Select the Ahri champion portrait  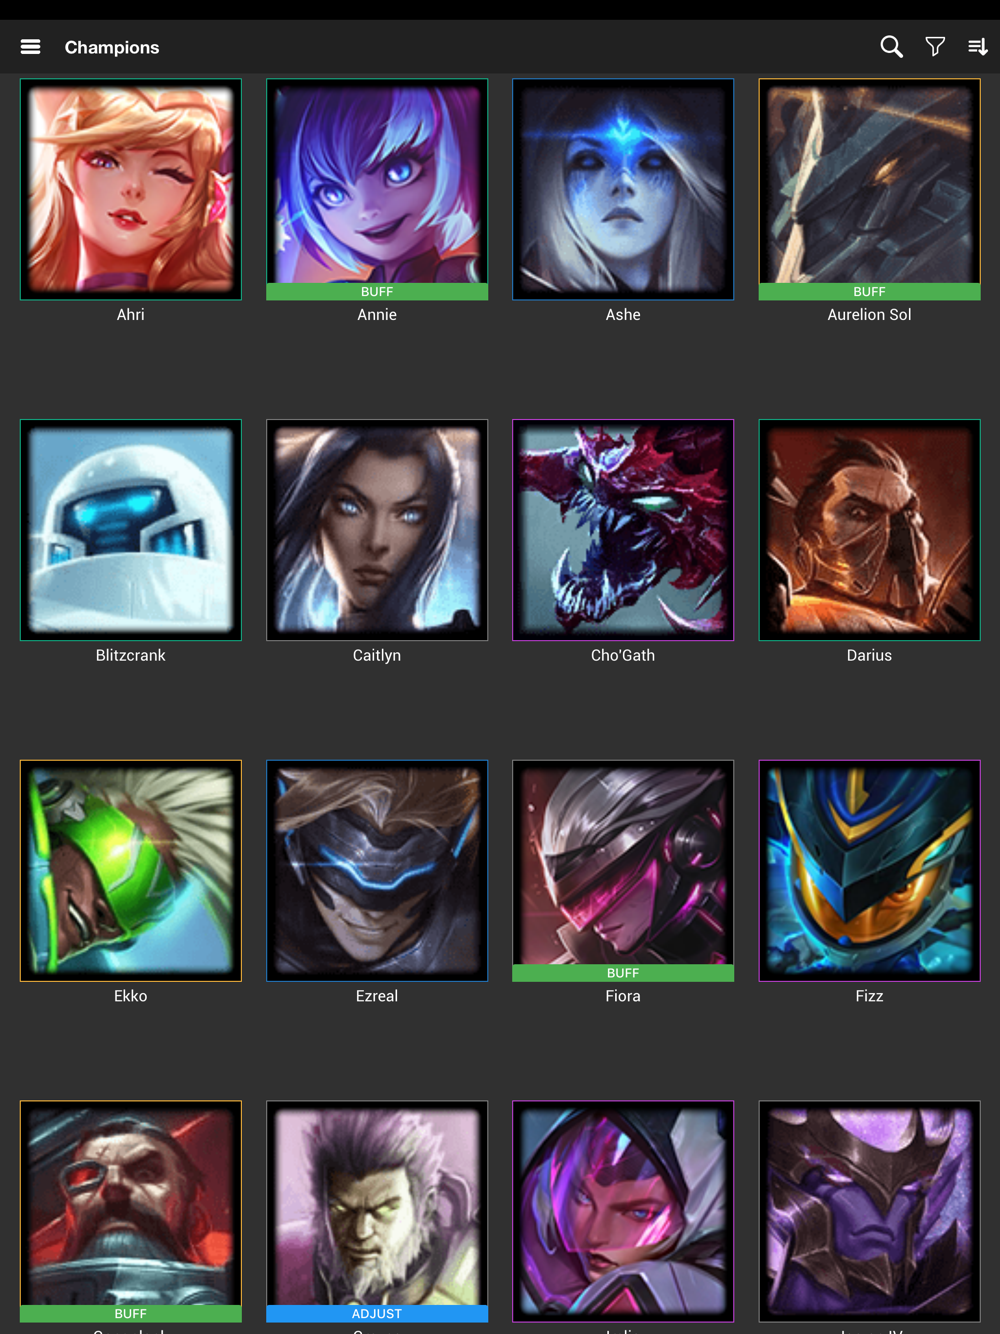pyautogui.click(x=131, y=189)
